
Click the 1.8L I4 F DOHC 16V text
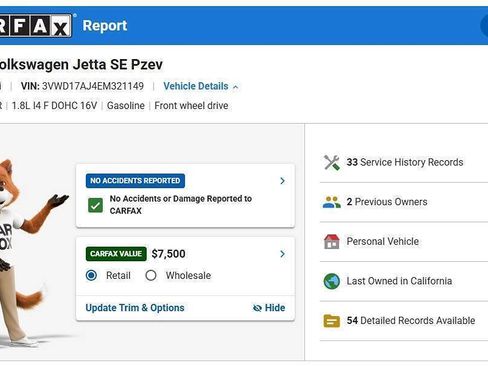click(54, 106)
